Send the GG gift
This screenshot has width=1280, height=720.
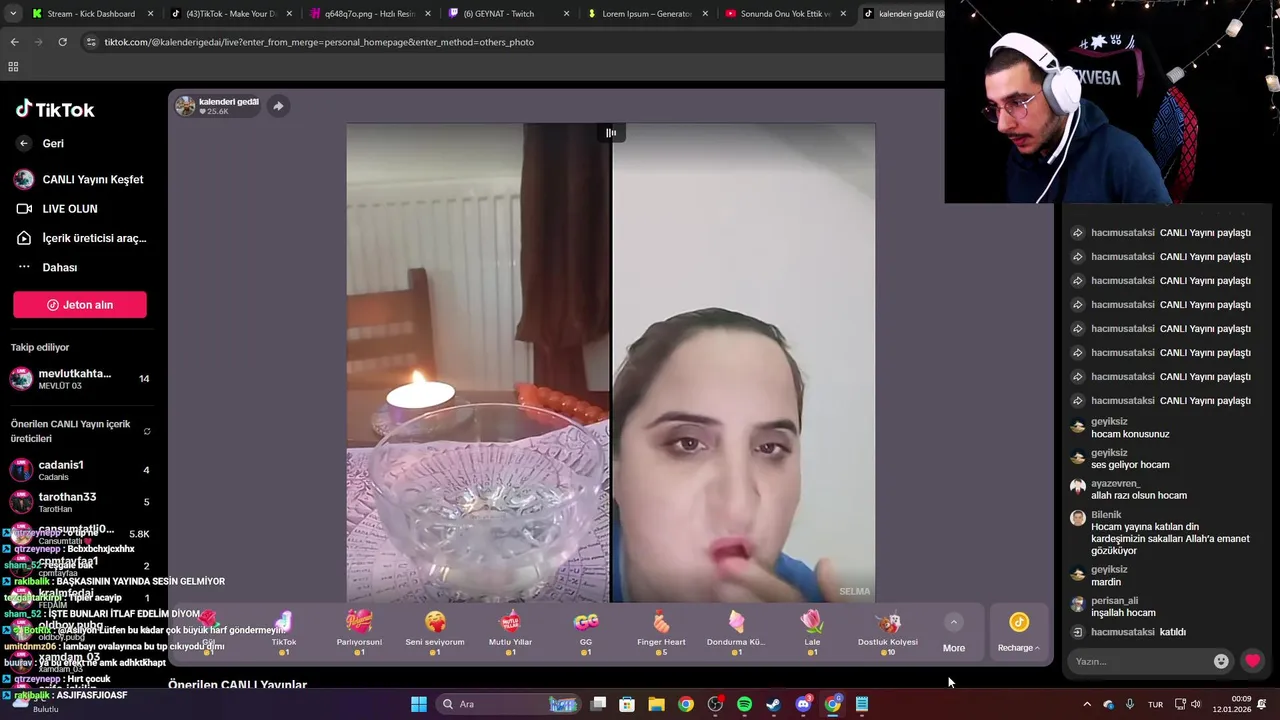tap(586, 632)
